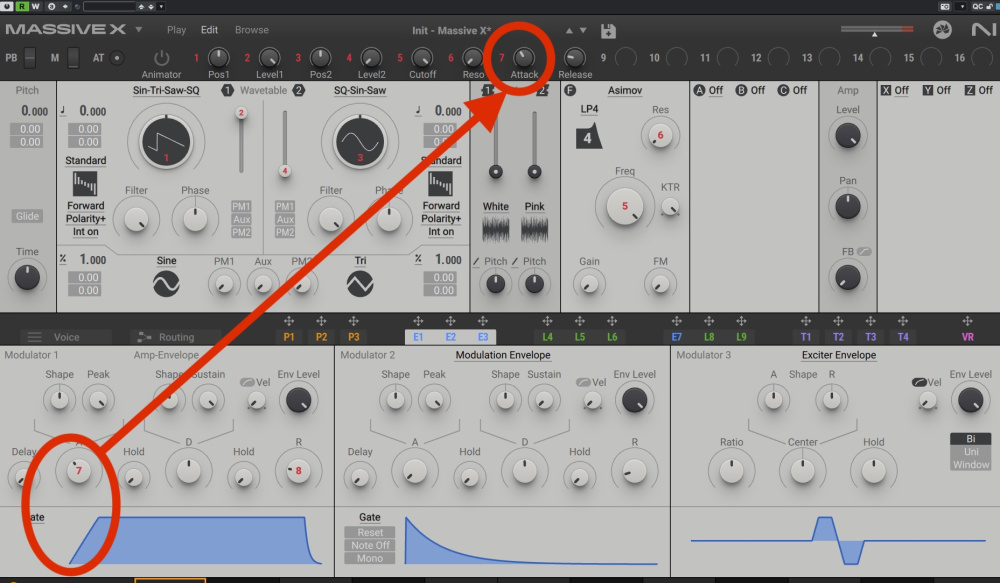Open the round settings icon beside NI logo
This screenshot has width=1000, height=583.
click(x=942, y=29)
